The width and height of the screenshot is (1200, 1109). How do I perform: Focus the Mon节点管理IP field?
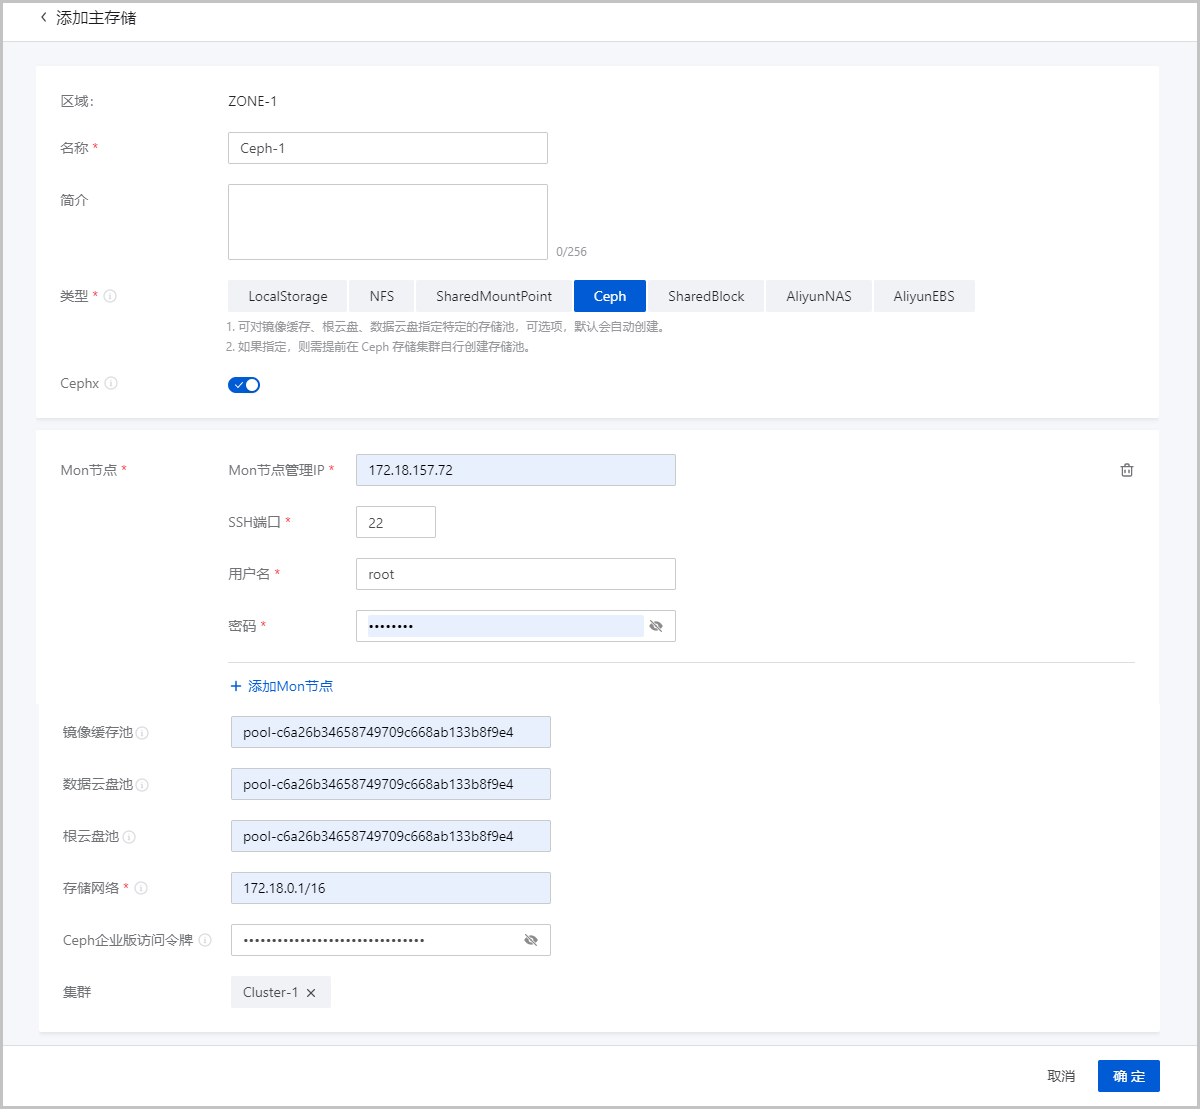pyautogui.click(x=516, y=470)
